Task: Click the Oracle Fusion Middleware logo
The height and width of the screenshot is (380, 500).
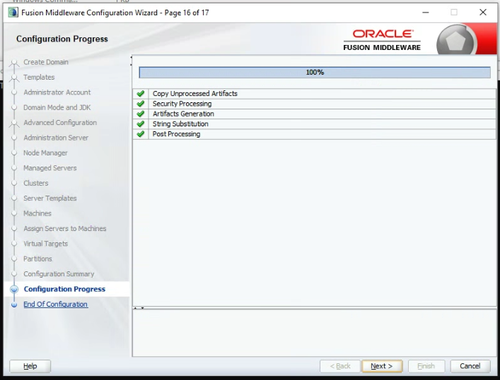Action: coord(382,40)
